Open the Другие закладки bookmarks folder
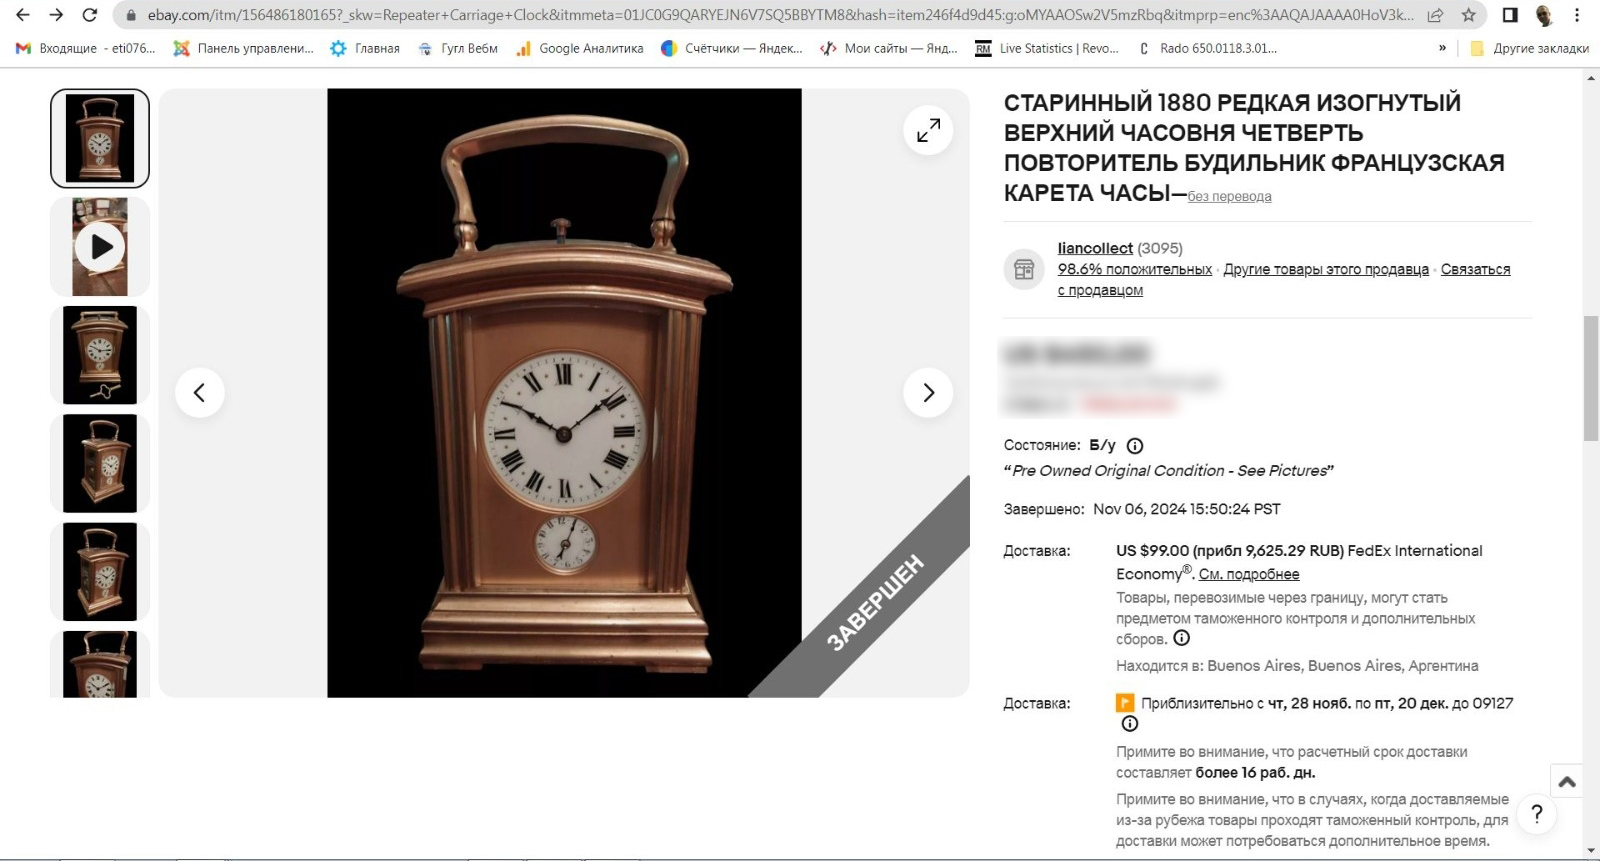 click(1529, 48)
